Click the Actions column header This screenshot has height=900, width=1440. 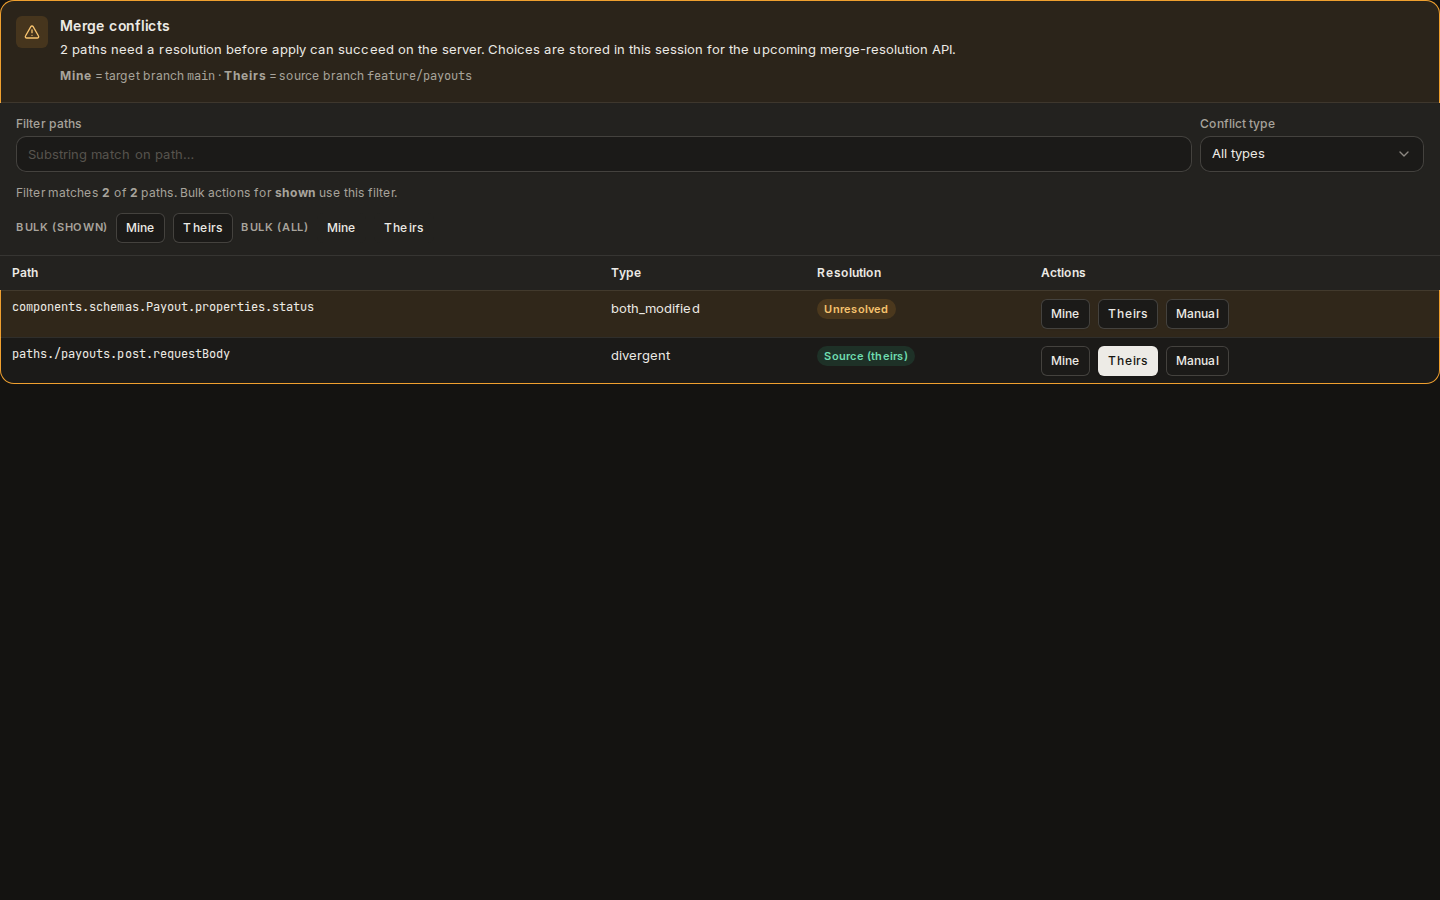tap(1063, 273)
